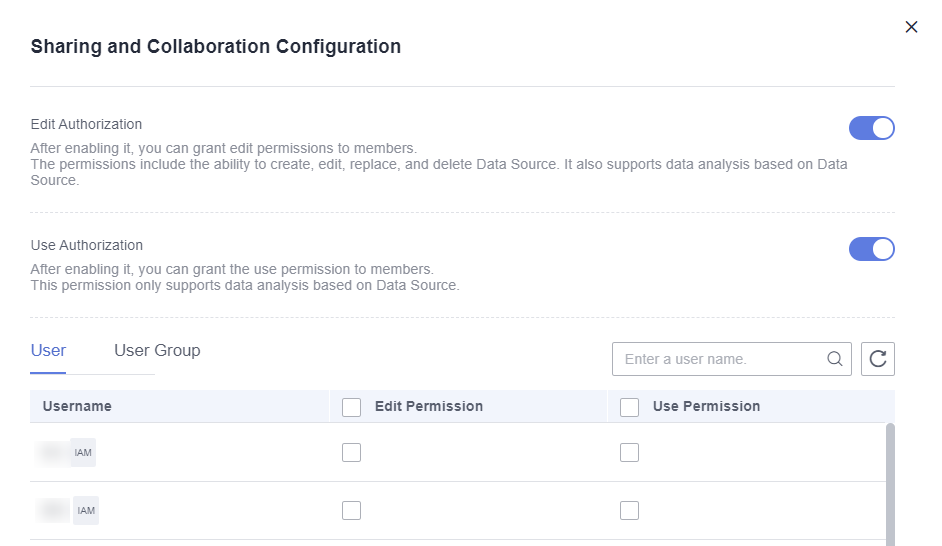942x546 pixels.
Task: Click the magnifier search icon
Action: (x=834, y=359)
